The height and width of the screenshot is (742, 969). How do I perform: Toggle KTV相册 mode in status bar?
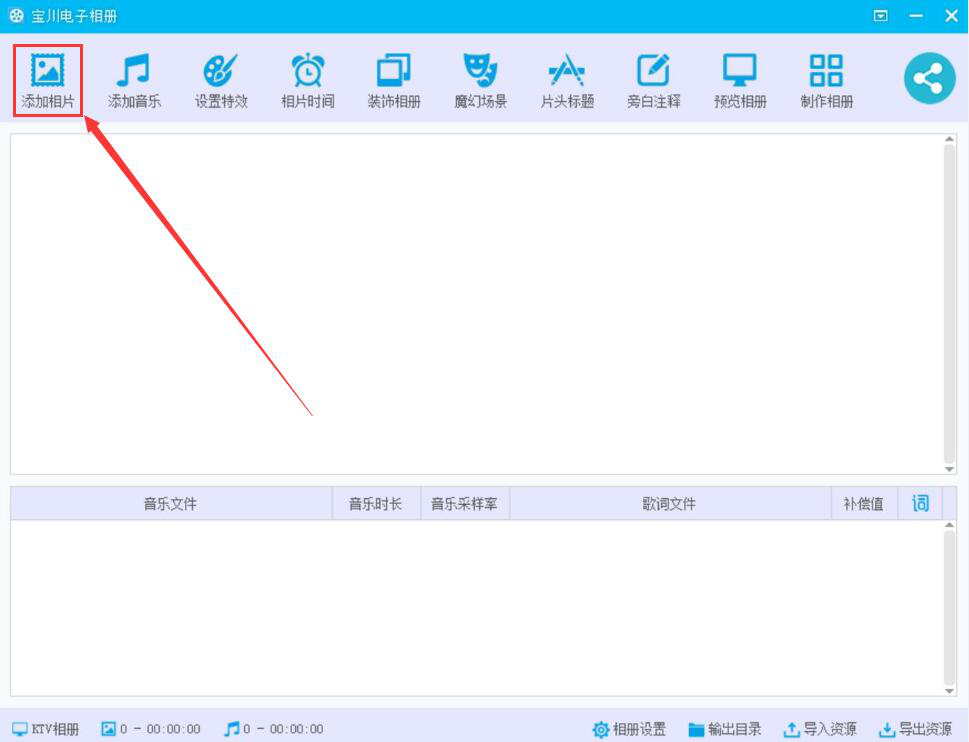[46, 729]
